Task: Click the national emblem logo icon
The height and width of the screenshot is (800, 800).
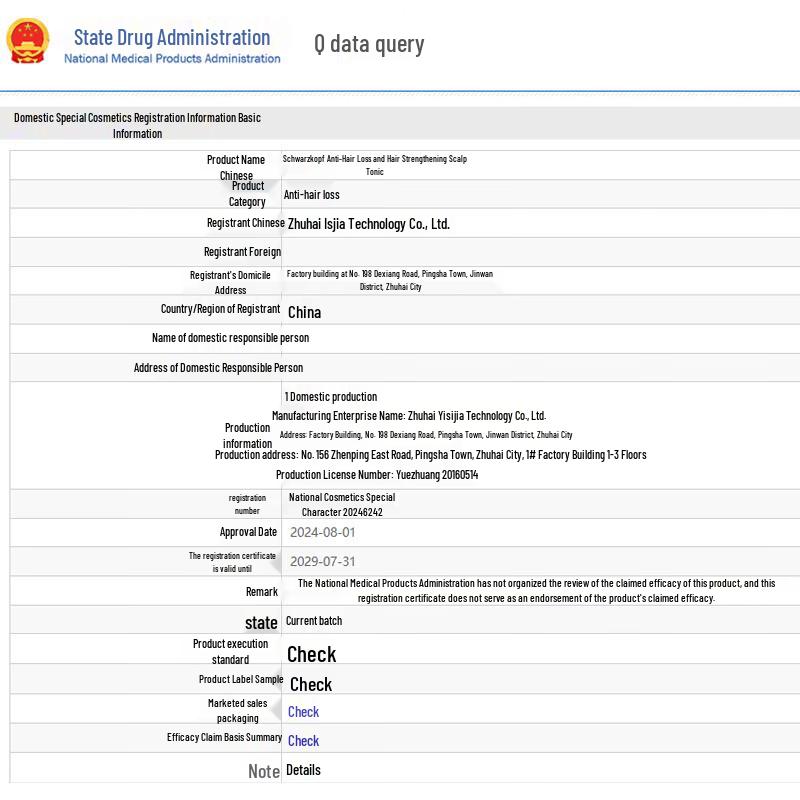Action: point(28,41)
